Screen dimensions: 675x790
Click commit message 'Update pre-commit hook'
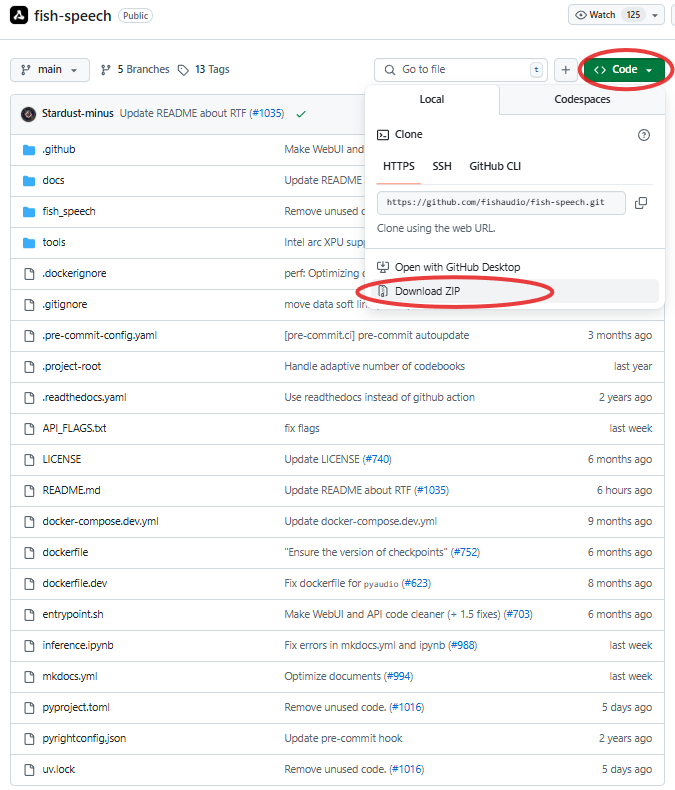[344, 739]
